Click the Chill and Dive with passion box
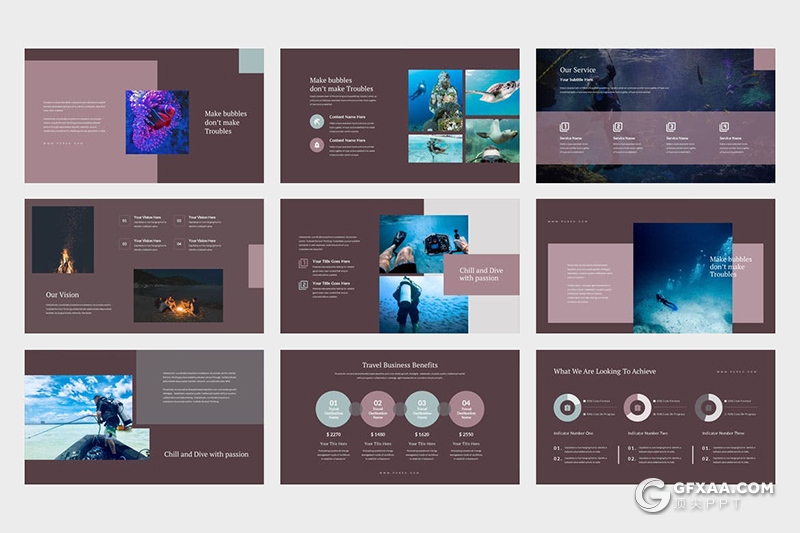The height and width of the screenshot is (533, 800). (480, 275)
